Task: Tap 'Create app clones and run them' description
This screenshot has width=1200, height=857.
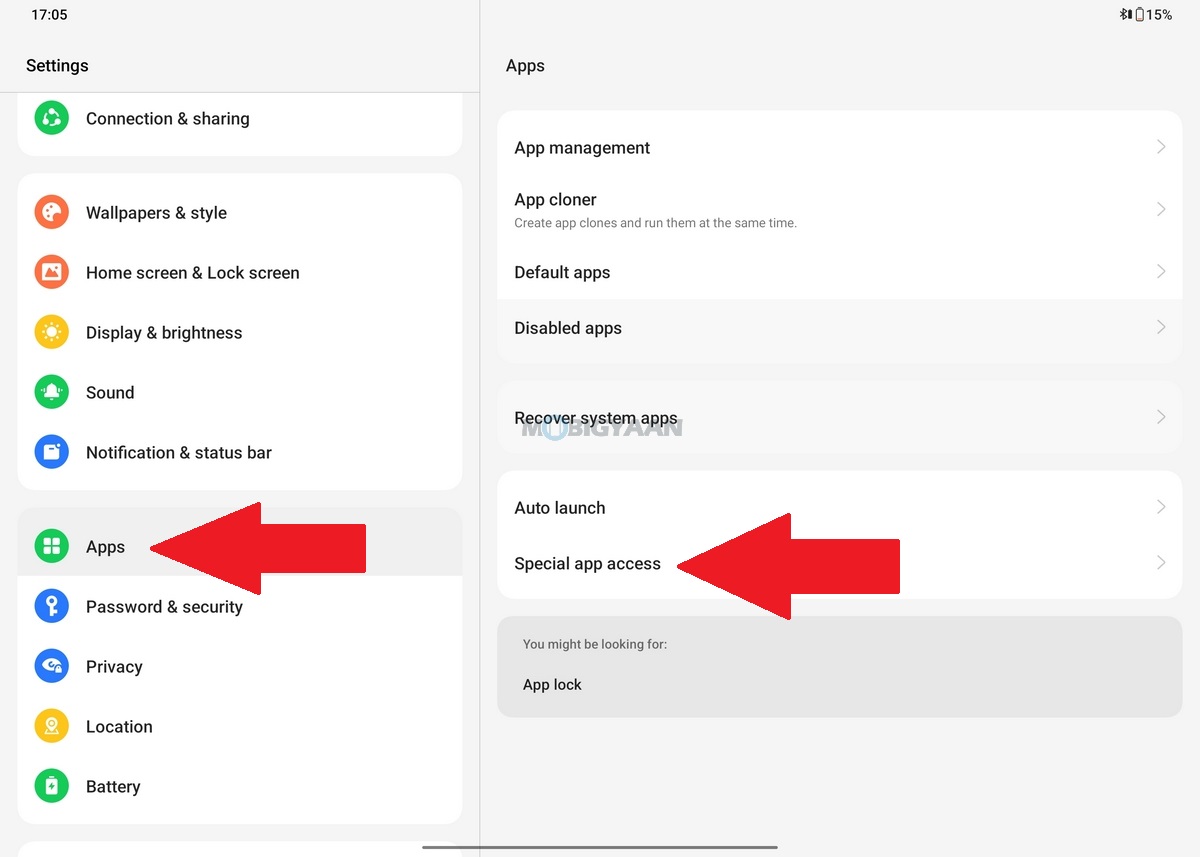Action: point(655,223)
